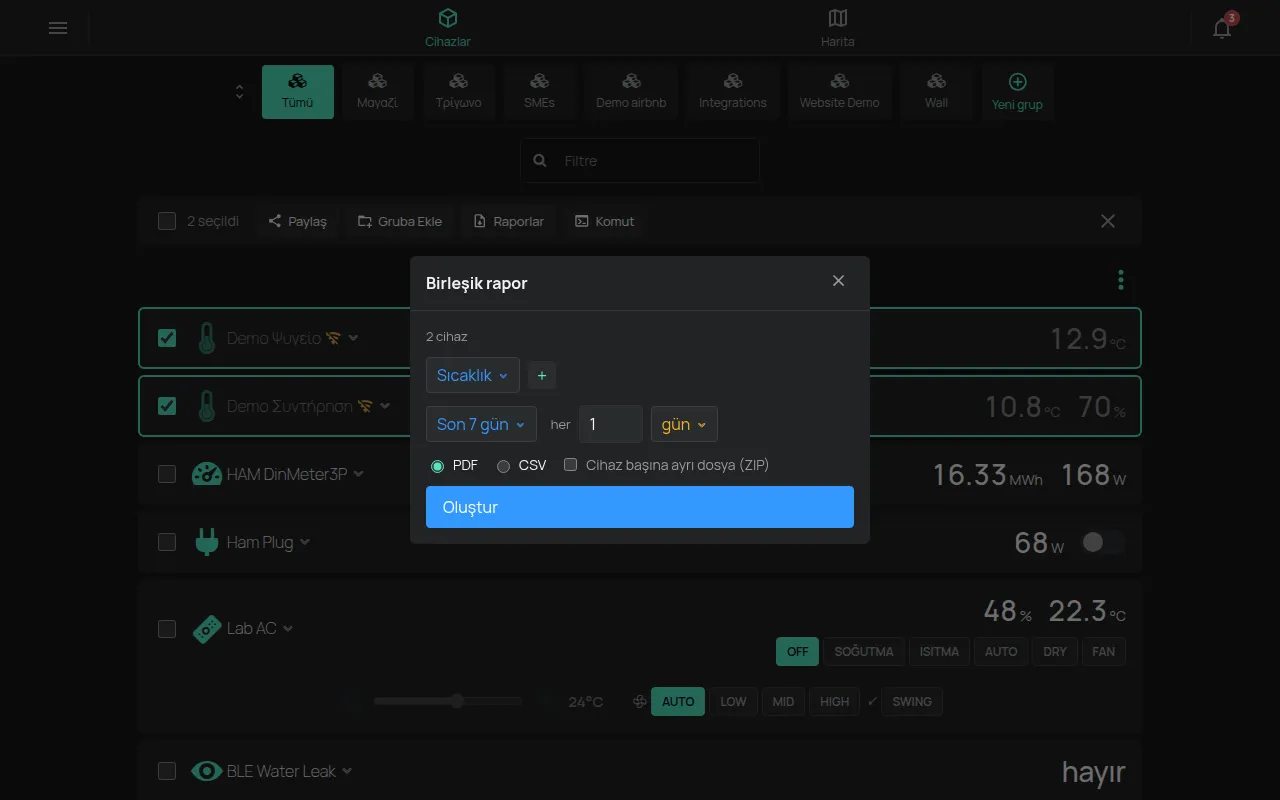This screenshot has height=800, width=1280.
Task: Click the group sort arrows icon
Action: point(239,92)
